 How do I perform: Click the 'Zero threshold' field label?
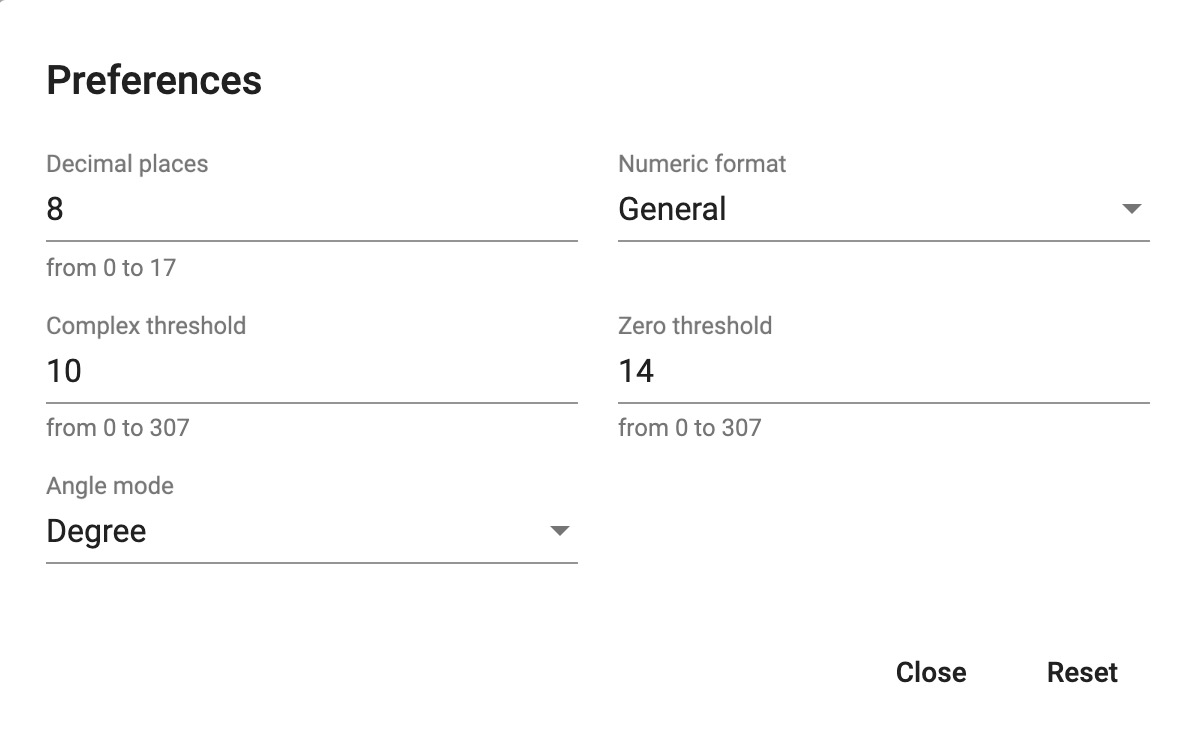[x=695, y=326]
